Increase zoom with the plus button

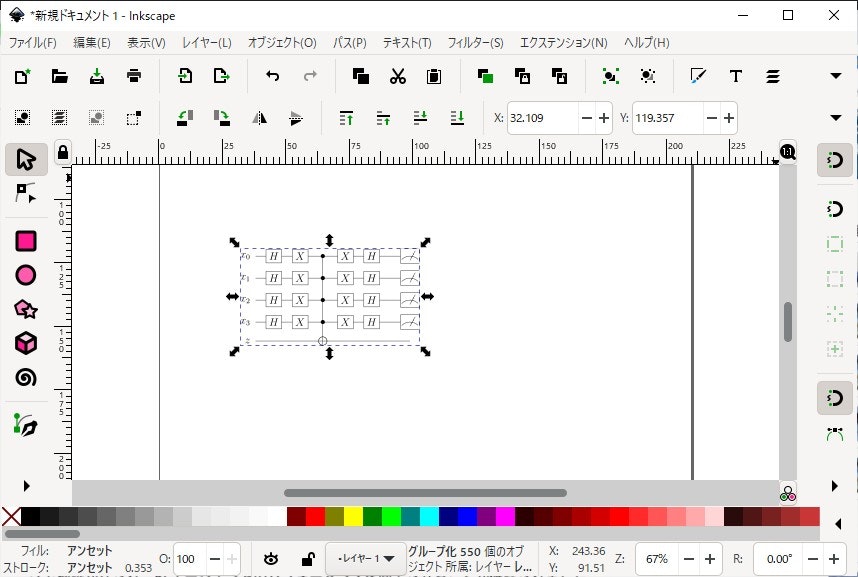click(710, 559)
